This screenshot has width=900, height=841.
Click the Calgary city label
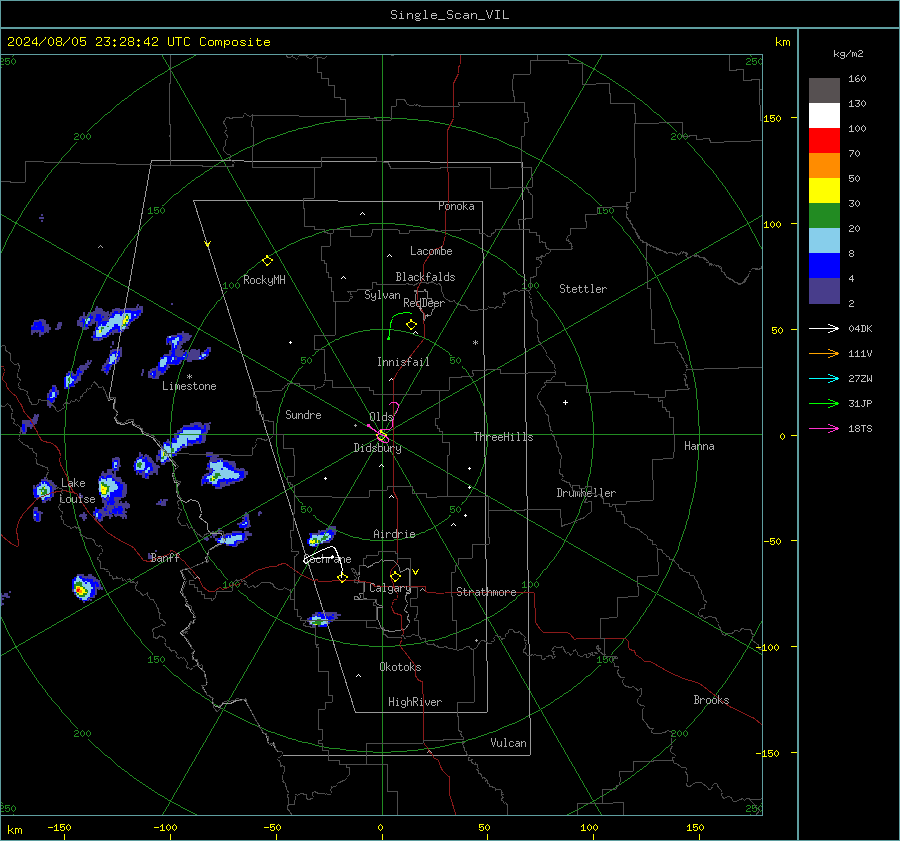[x=390, y=588]
